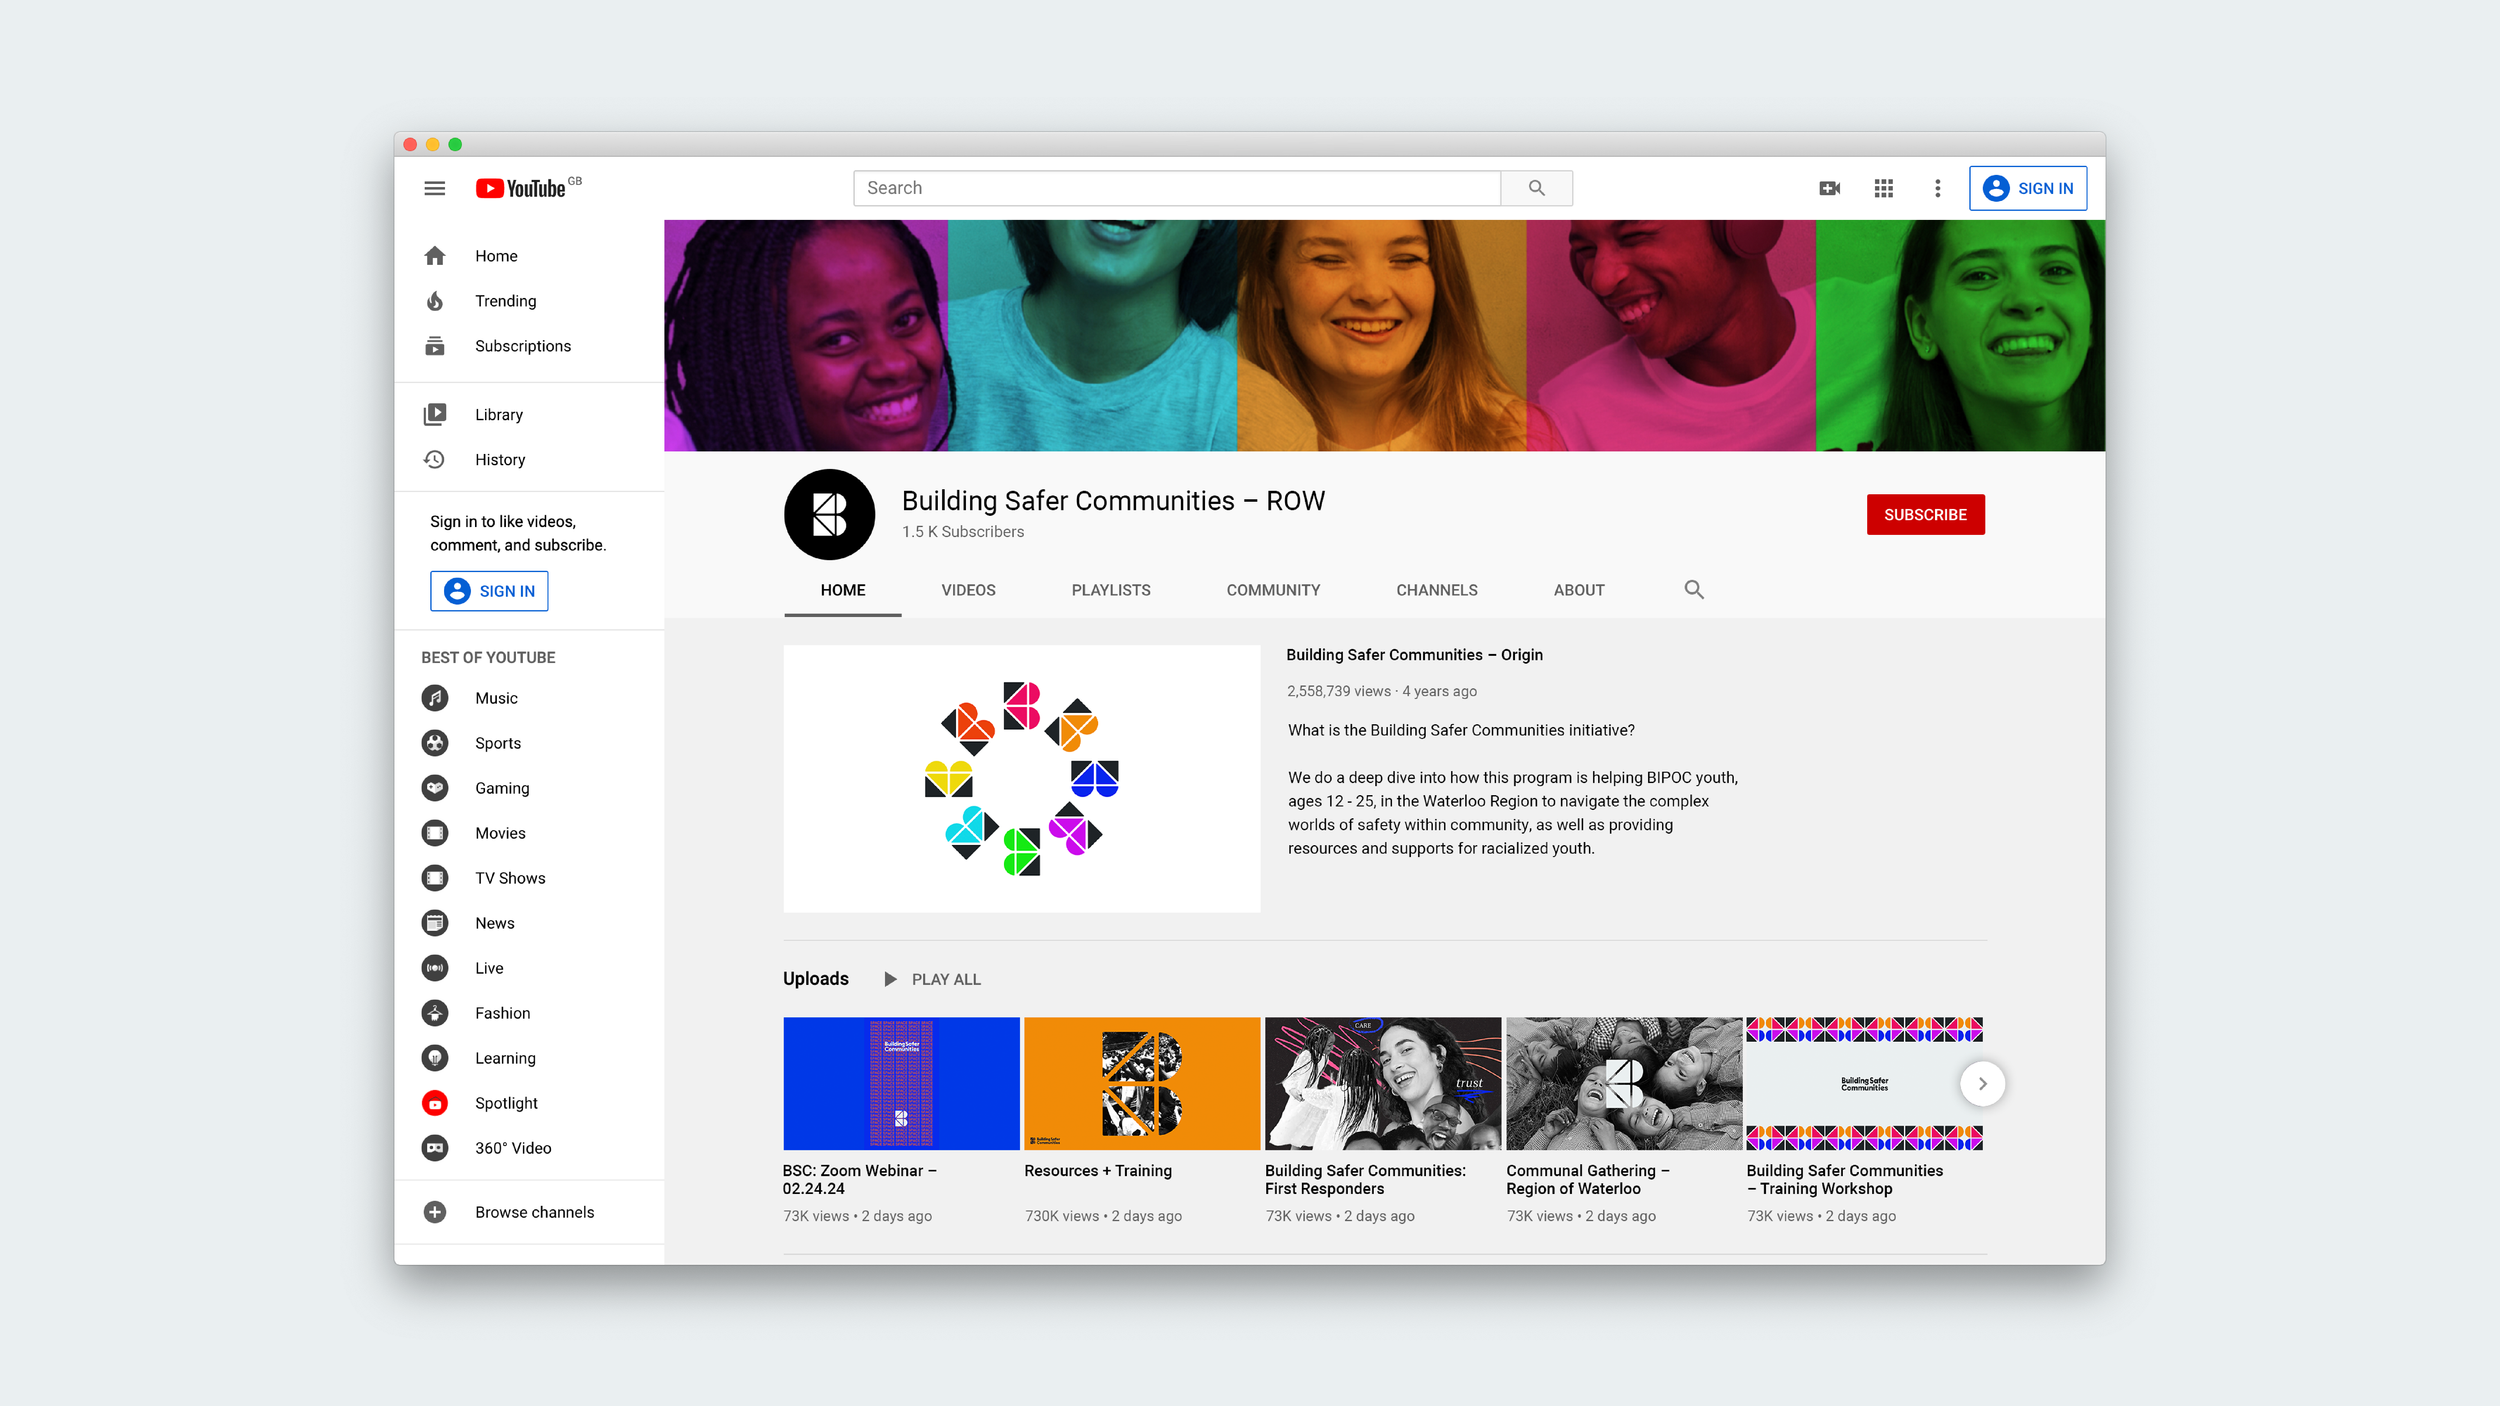Click the channel avatar logo

829,514
